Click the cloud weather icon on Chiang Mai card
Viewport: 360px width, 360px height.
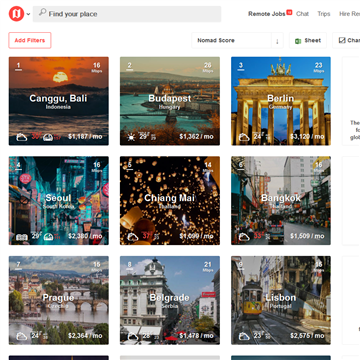(x=133, y=237)
